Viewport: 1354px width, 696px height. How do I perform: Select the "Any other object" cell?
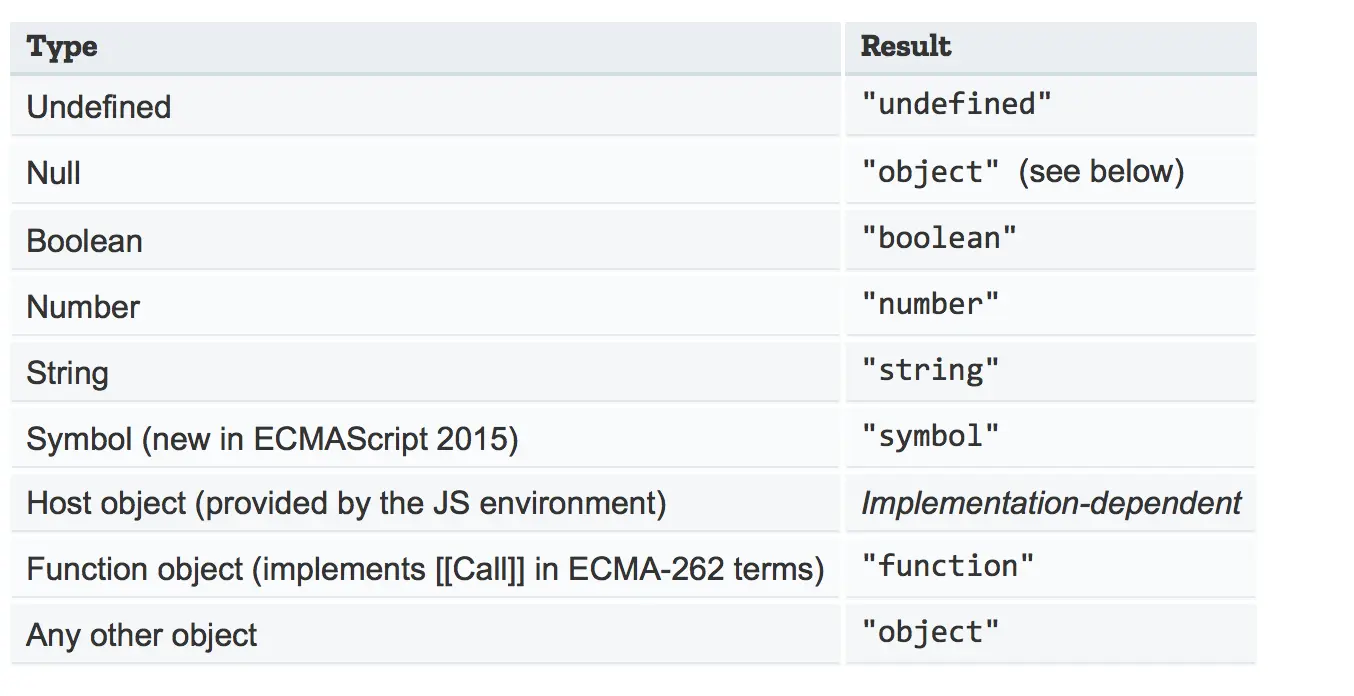pyautogui.click(x=142, y=635)
